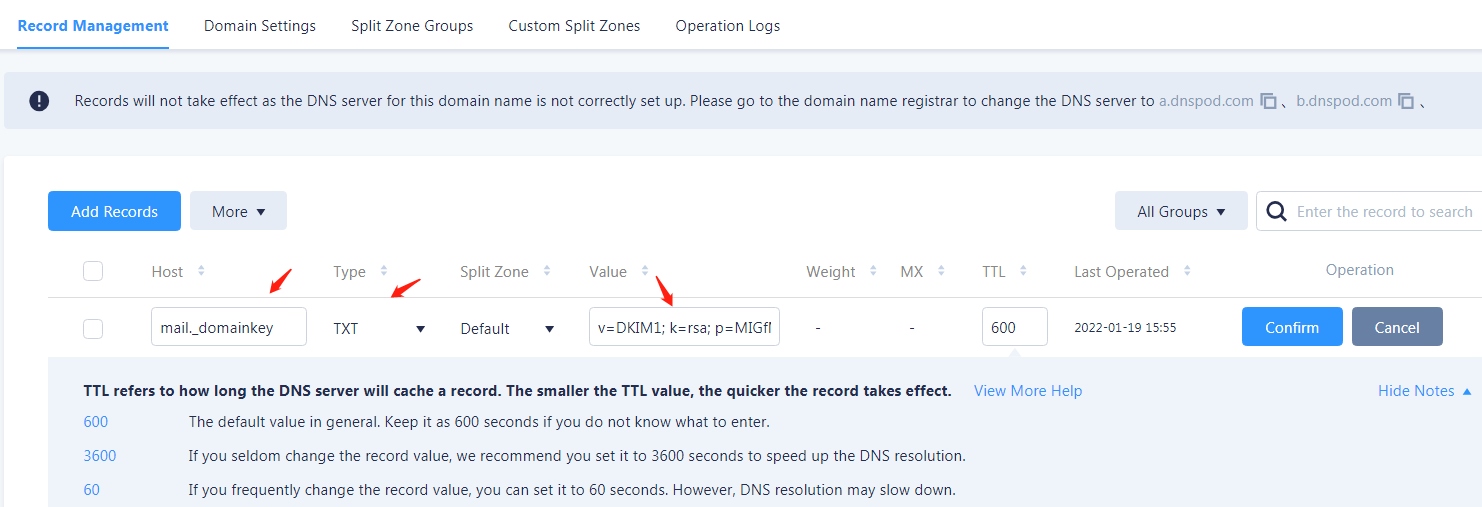
Task: Open the More actions dropdown
Action: click(238, 212)
